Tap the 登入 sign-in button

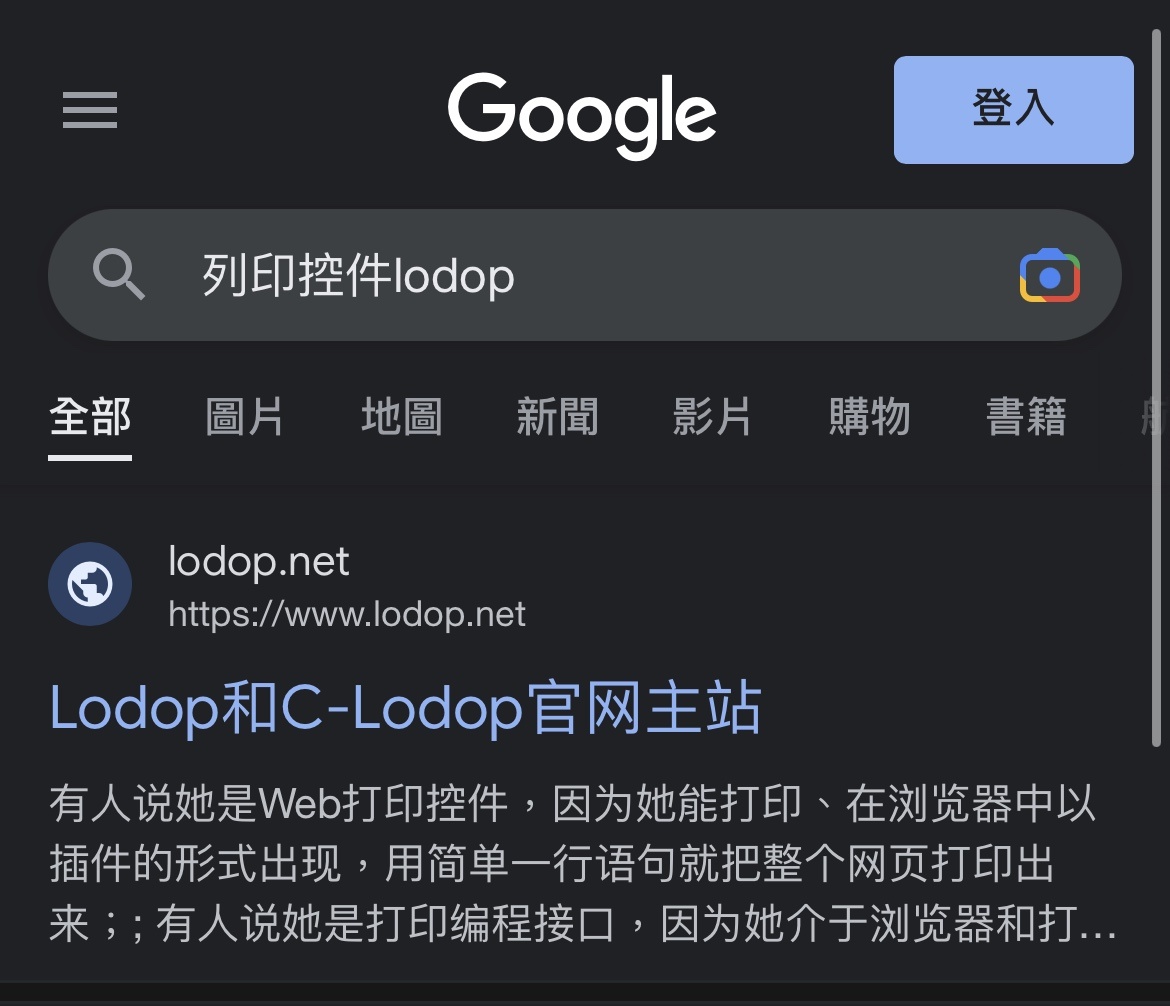[1013, 110]
